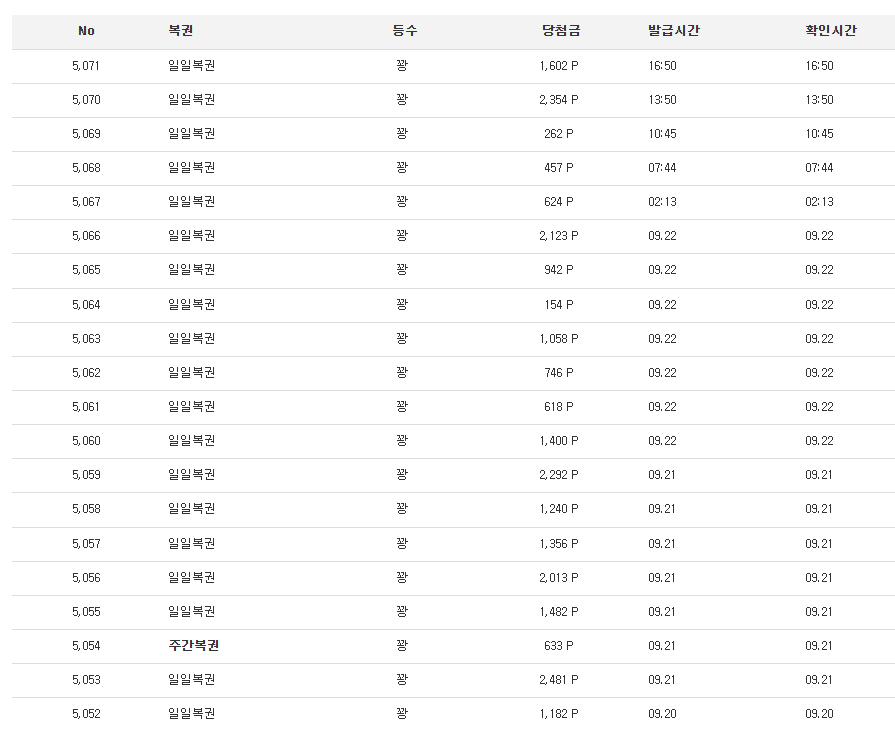Click the 2,292 P prize amount
The width and height of the screenshot is (895, 736).
click(559, 474)
